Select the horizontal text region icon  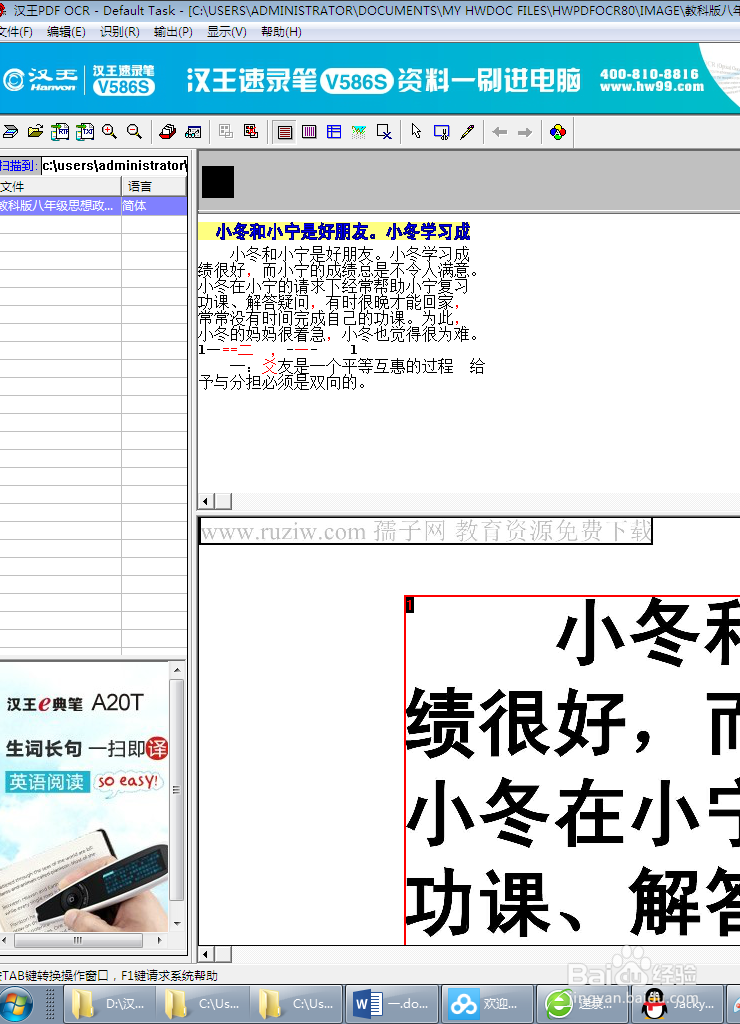pos(285,132)
